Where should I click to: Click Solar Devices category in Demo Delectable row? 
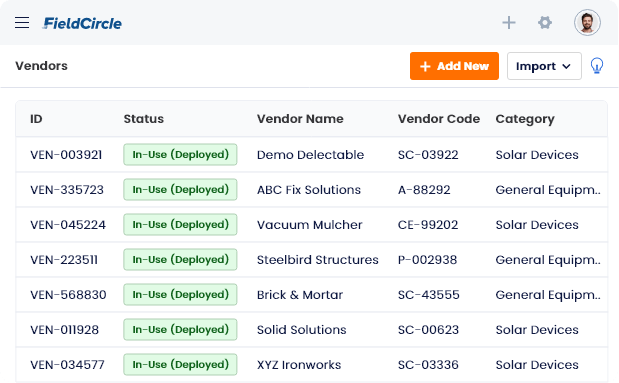[537, 155]
